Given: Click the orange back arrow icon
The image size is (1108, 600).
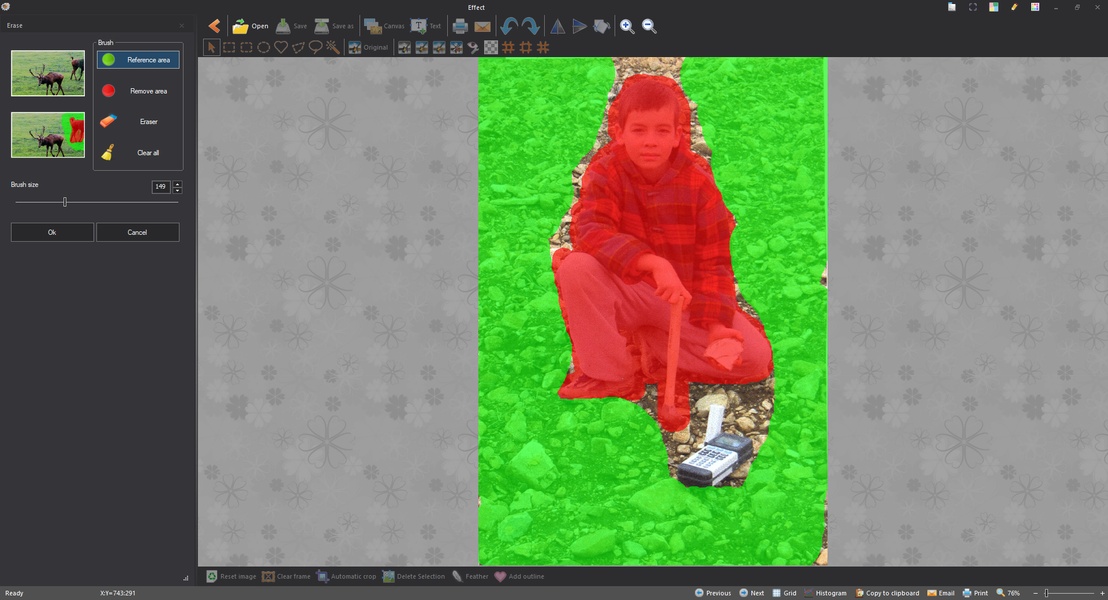Looking at the screenshot, I should (213, 26).
